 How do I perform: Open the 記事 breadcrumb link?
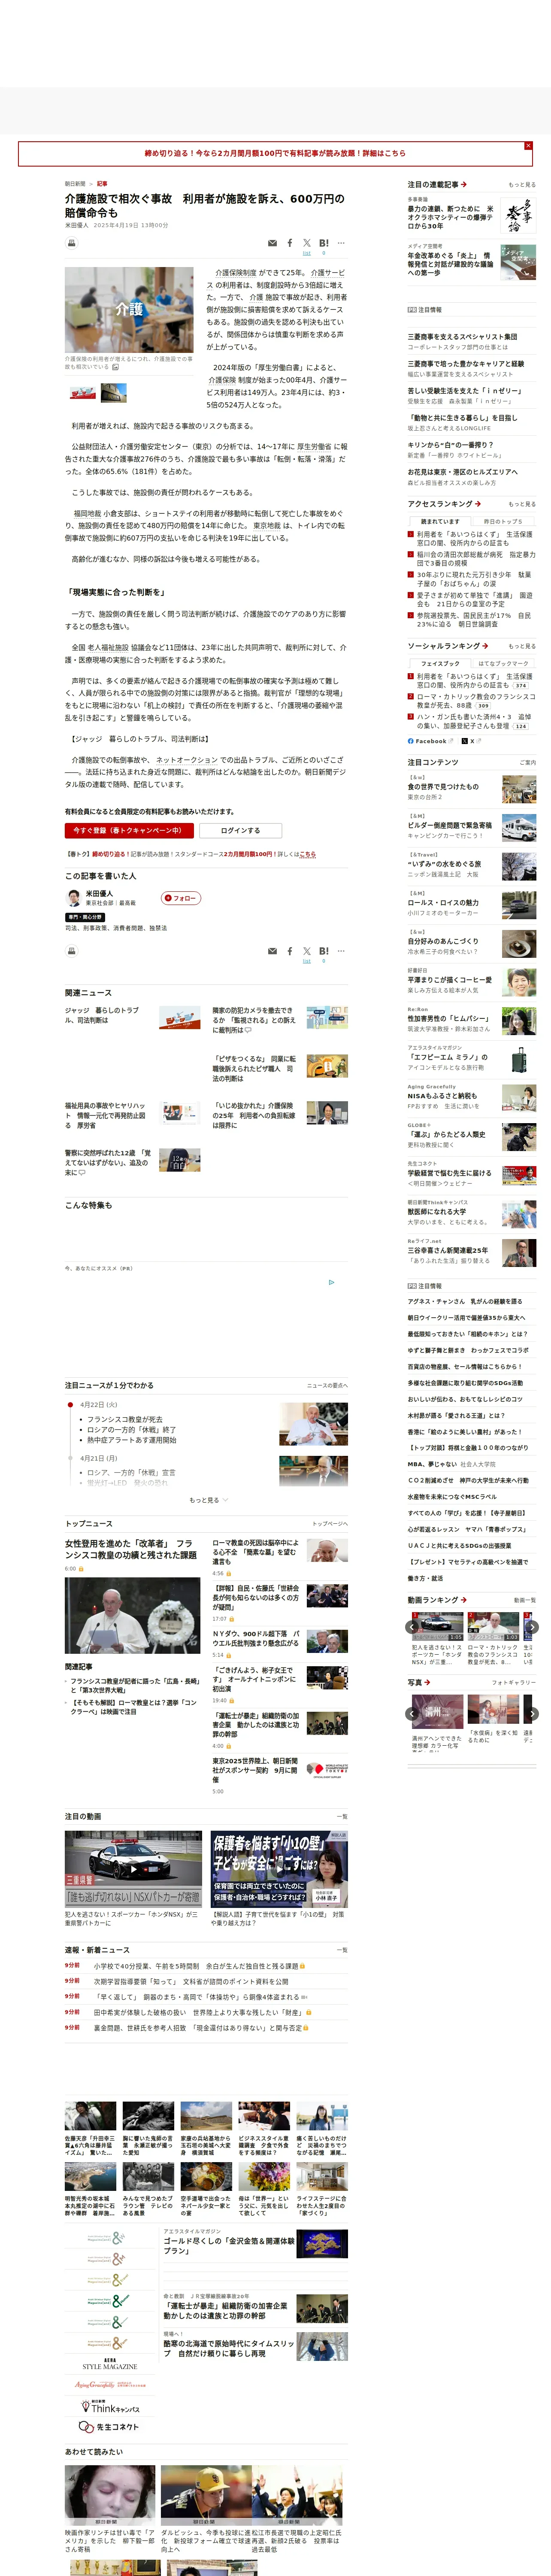102,184
